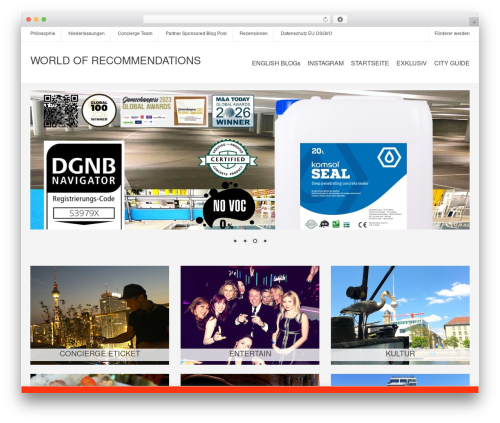Select the first slider dot
Viewport: 500px width, 423px height.
[235, 241]
